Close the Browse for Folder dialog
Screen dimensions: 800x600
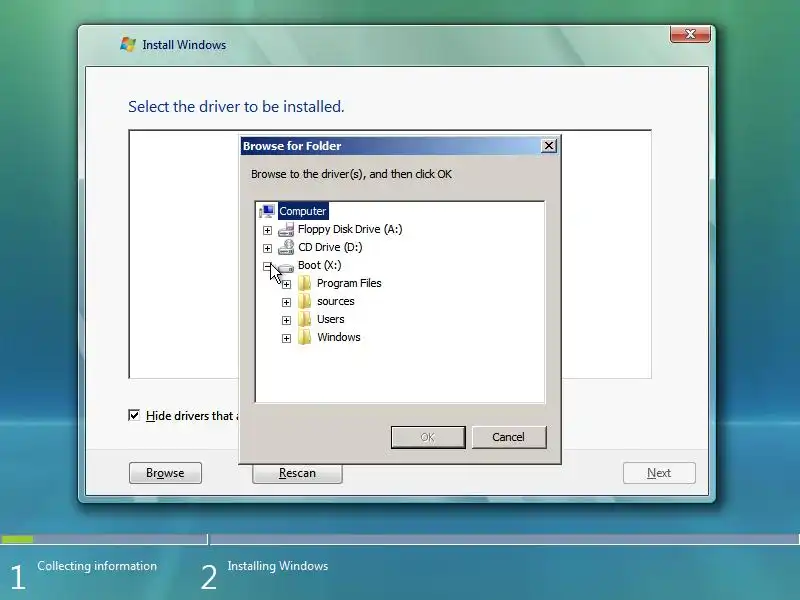tap(548, 146)
